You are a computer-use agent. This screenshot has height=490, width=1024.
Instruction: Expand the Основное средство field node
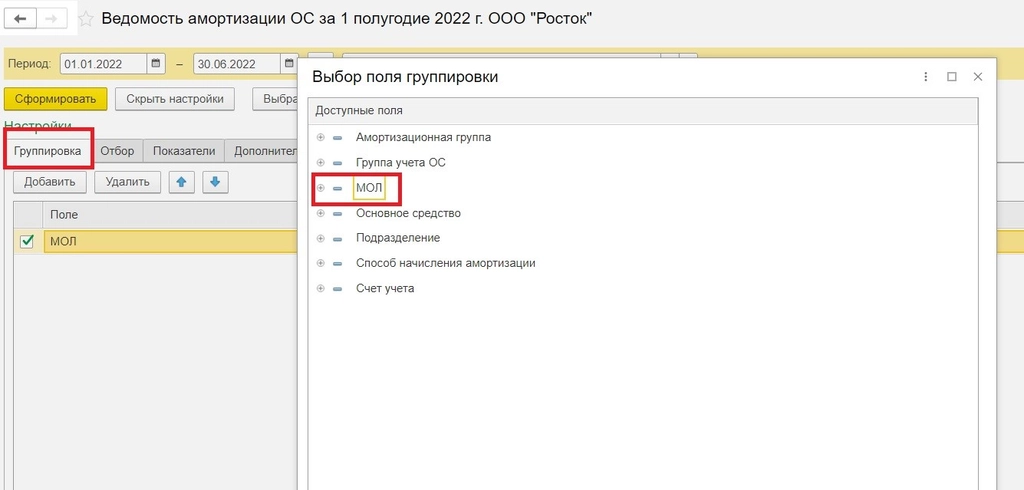point(320,213)
